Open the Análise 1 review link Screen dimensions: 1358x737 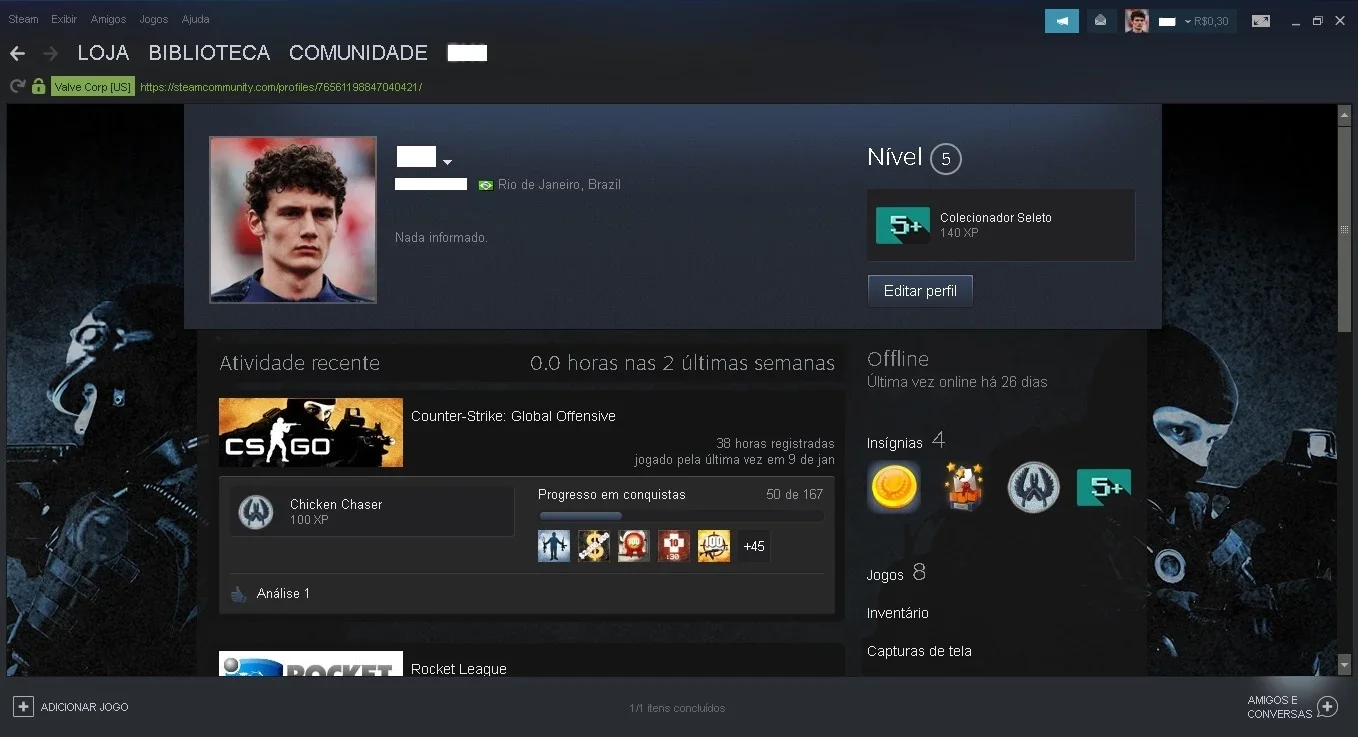pos(283,594)
